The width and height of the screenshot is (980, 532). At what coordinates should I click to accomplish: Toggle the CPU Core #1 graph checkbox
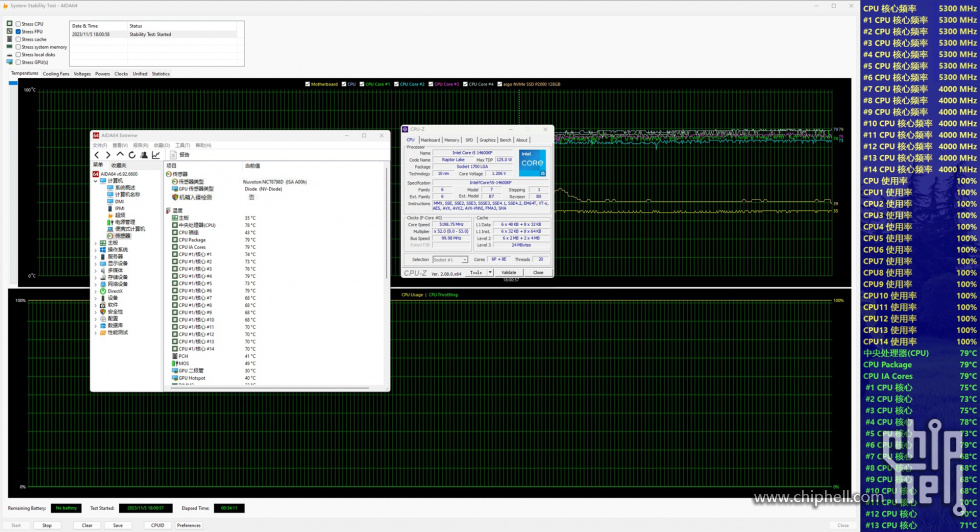(x=362, y=84)
